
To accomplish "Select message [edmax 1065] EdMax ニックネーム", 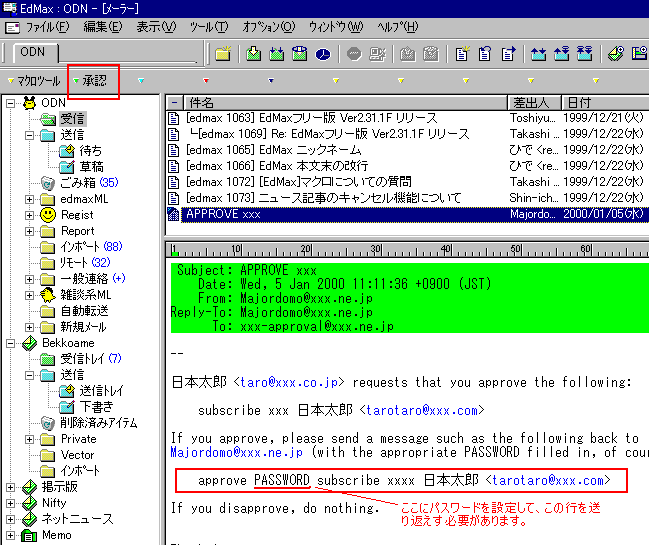I will [x=408, y=150].
